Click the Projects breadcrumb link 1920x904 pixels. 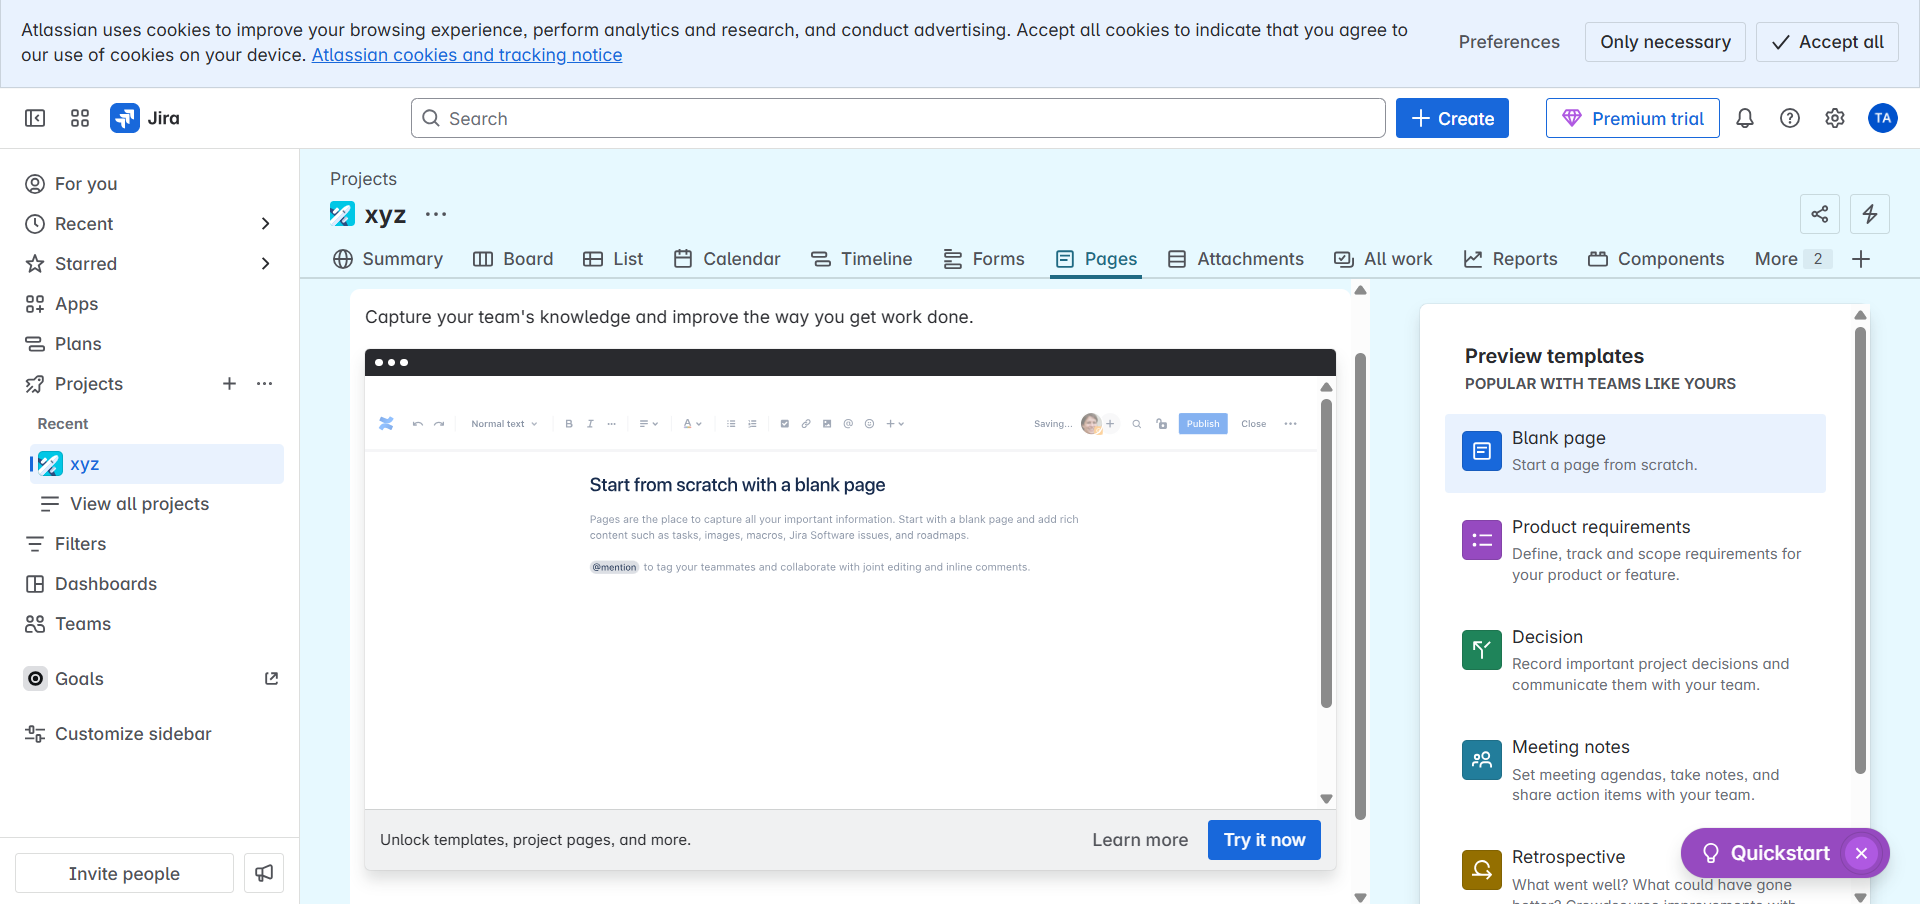click(x=363, y=179)
